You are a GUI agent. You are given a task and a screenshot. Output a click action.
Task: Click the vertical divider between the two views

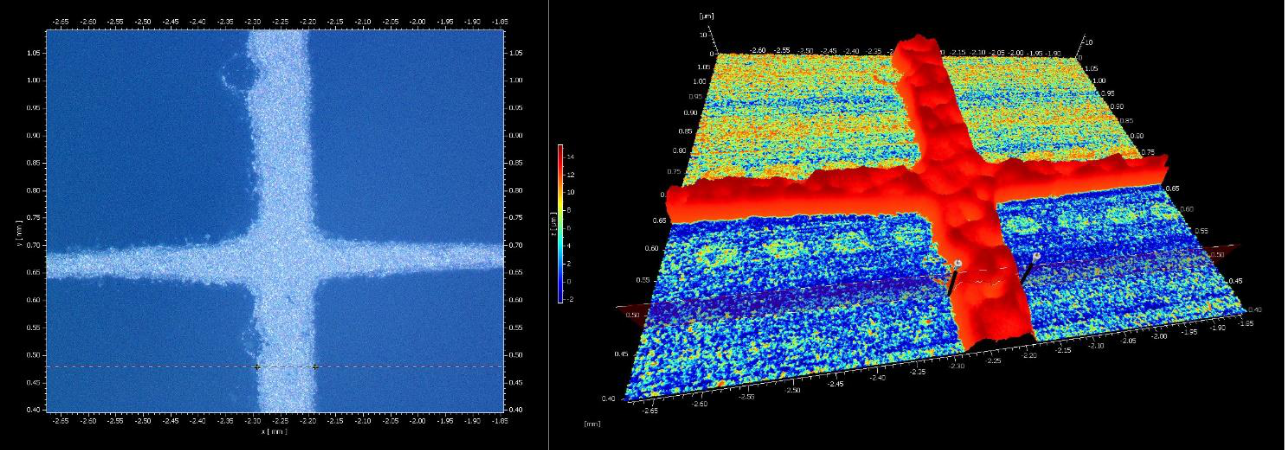point(548,225)
